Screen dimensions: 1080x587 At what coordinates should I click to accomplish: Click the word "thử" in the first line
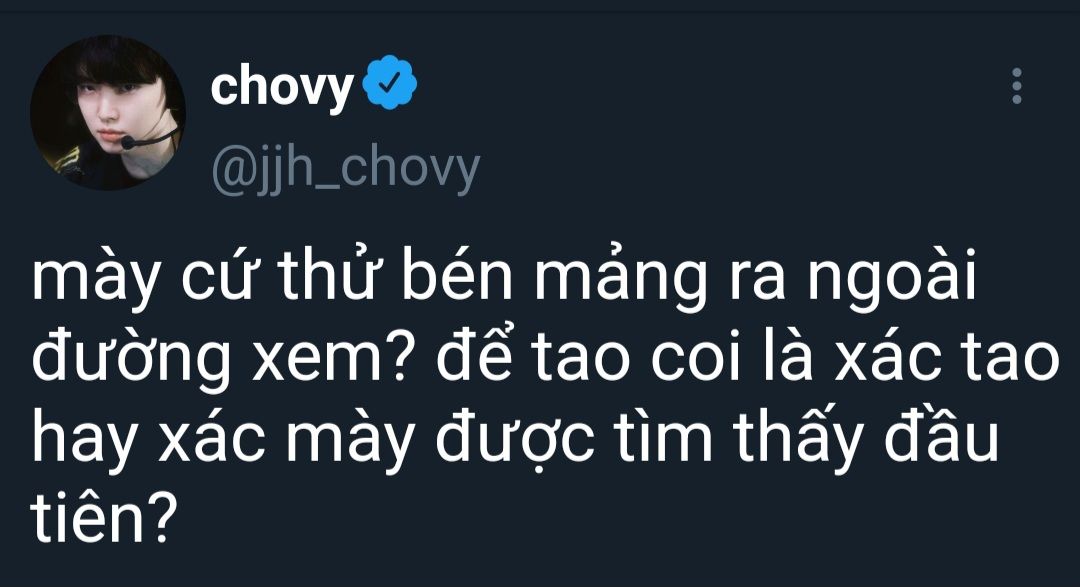[329, 276]
